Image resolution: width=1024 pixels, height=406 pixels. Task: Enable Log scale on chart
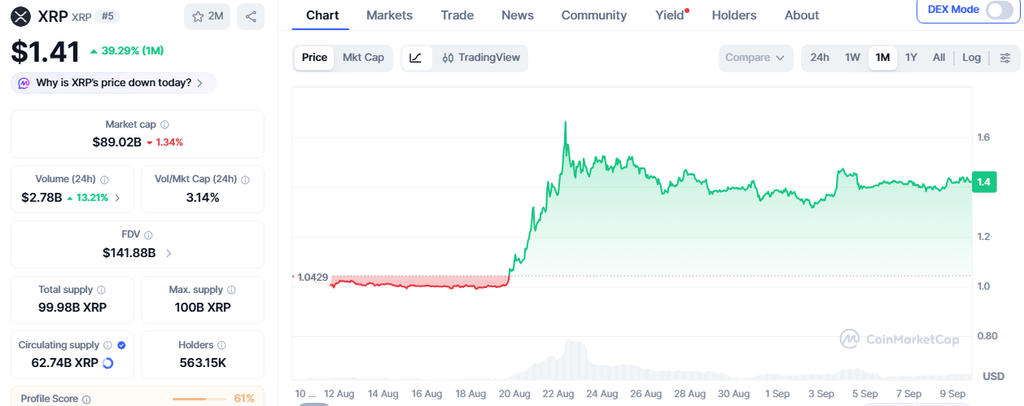[971, 57]
